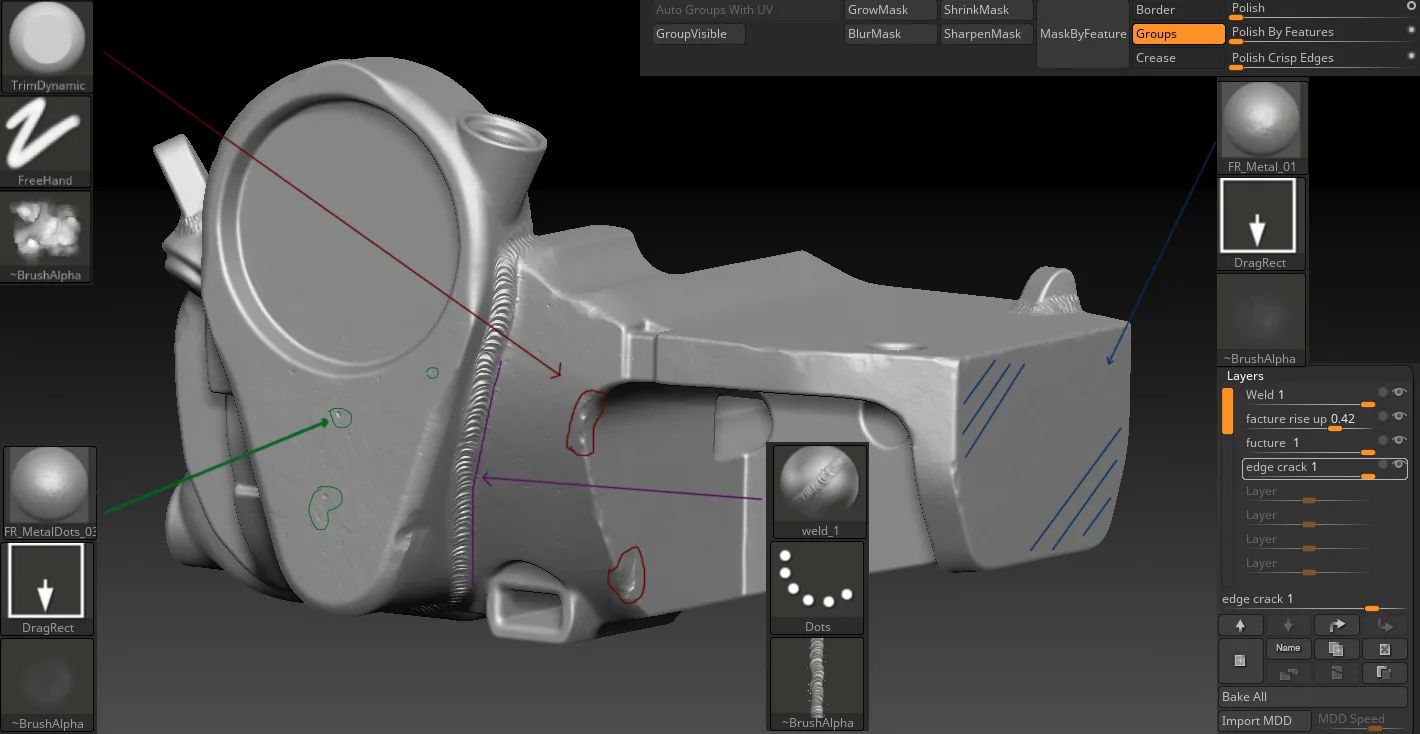The width and height of the screenshot is (1420, 734).
Task: Click SharpenMask button
Action: [x=986, y=34]
